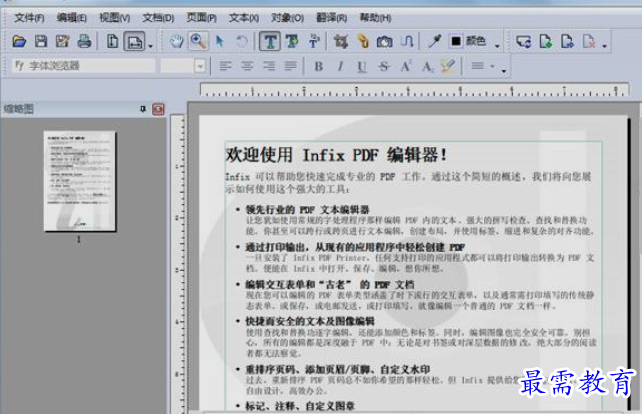Image resolution: width=642 pixels, height=414 pixels.
Task: Click the text highlighter icon
Action: click(x=448, y=66)
